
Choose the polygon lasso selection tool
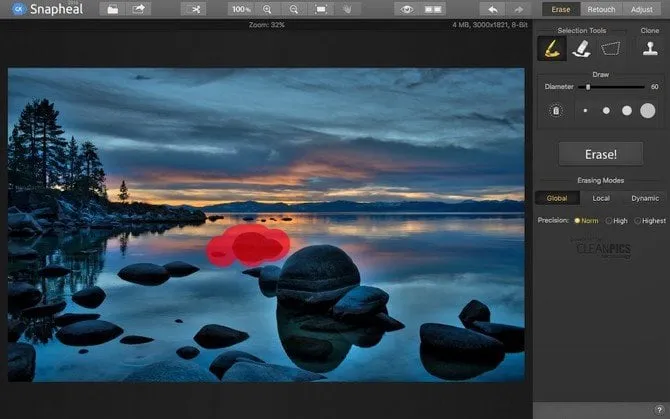[x=611, y=48]
